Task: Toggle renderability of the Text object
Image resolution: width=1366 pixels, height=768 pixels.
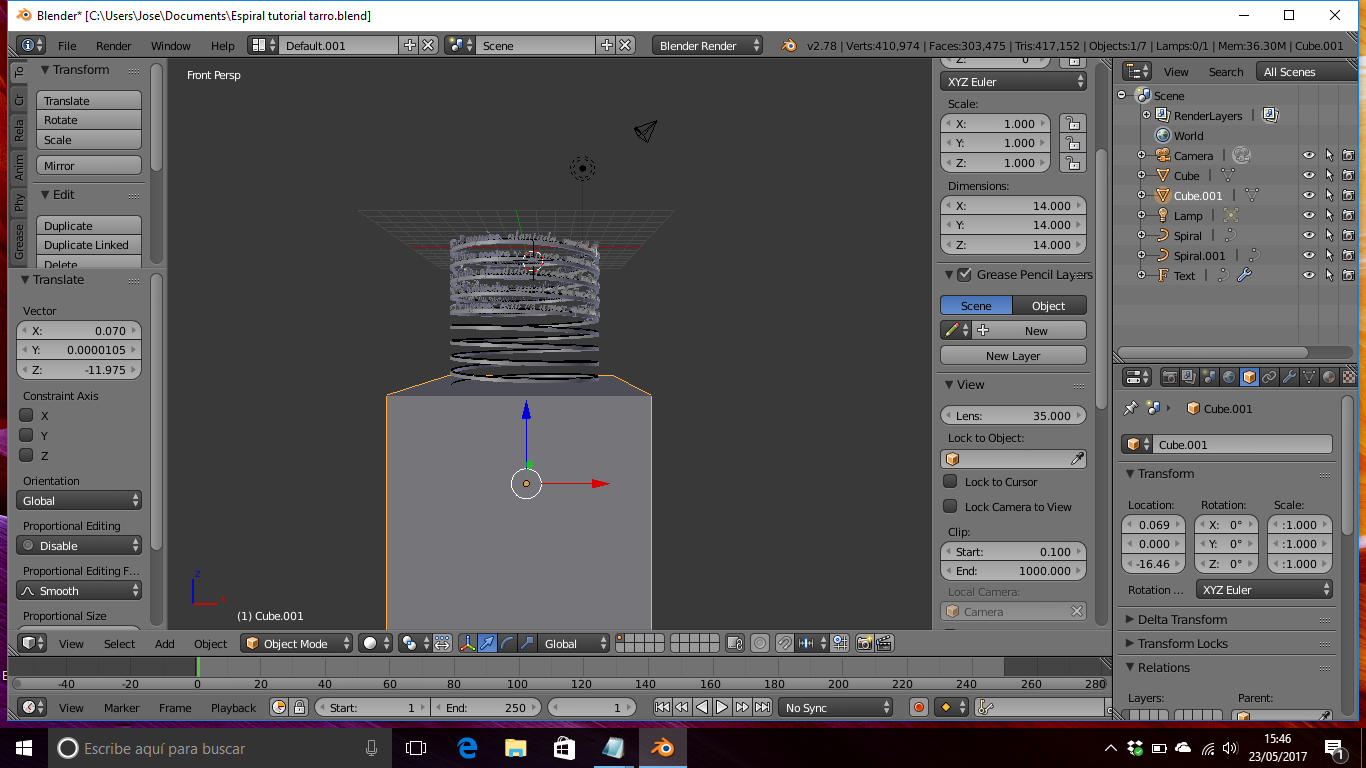Action: [x=1348, y=275]
